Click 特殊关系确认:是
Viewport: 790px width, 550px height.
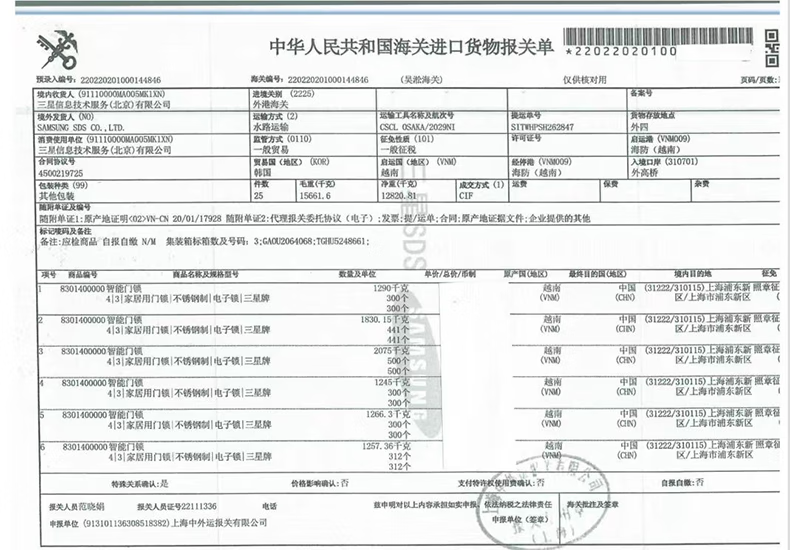point(140,485)
